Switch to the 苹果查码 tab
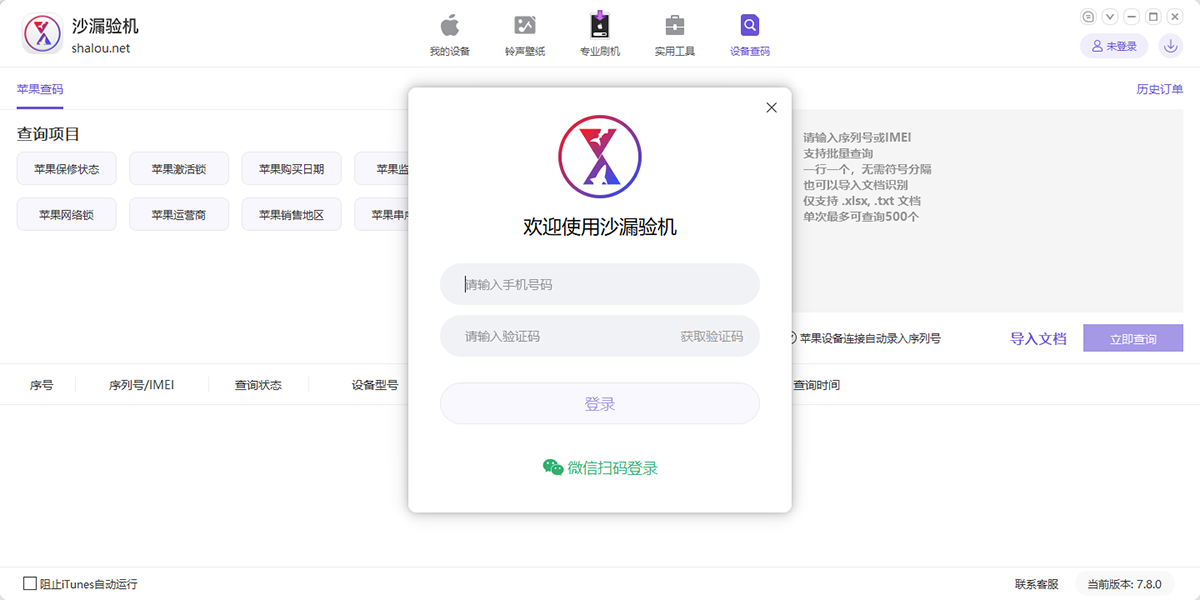The width and height of the screenshot is (1200, 600). coord(40,89)
